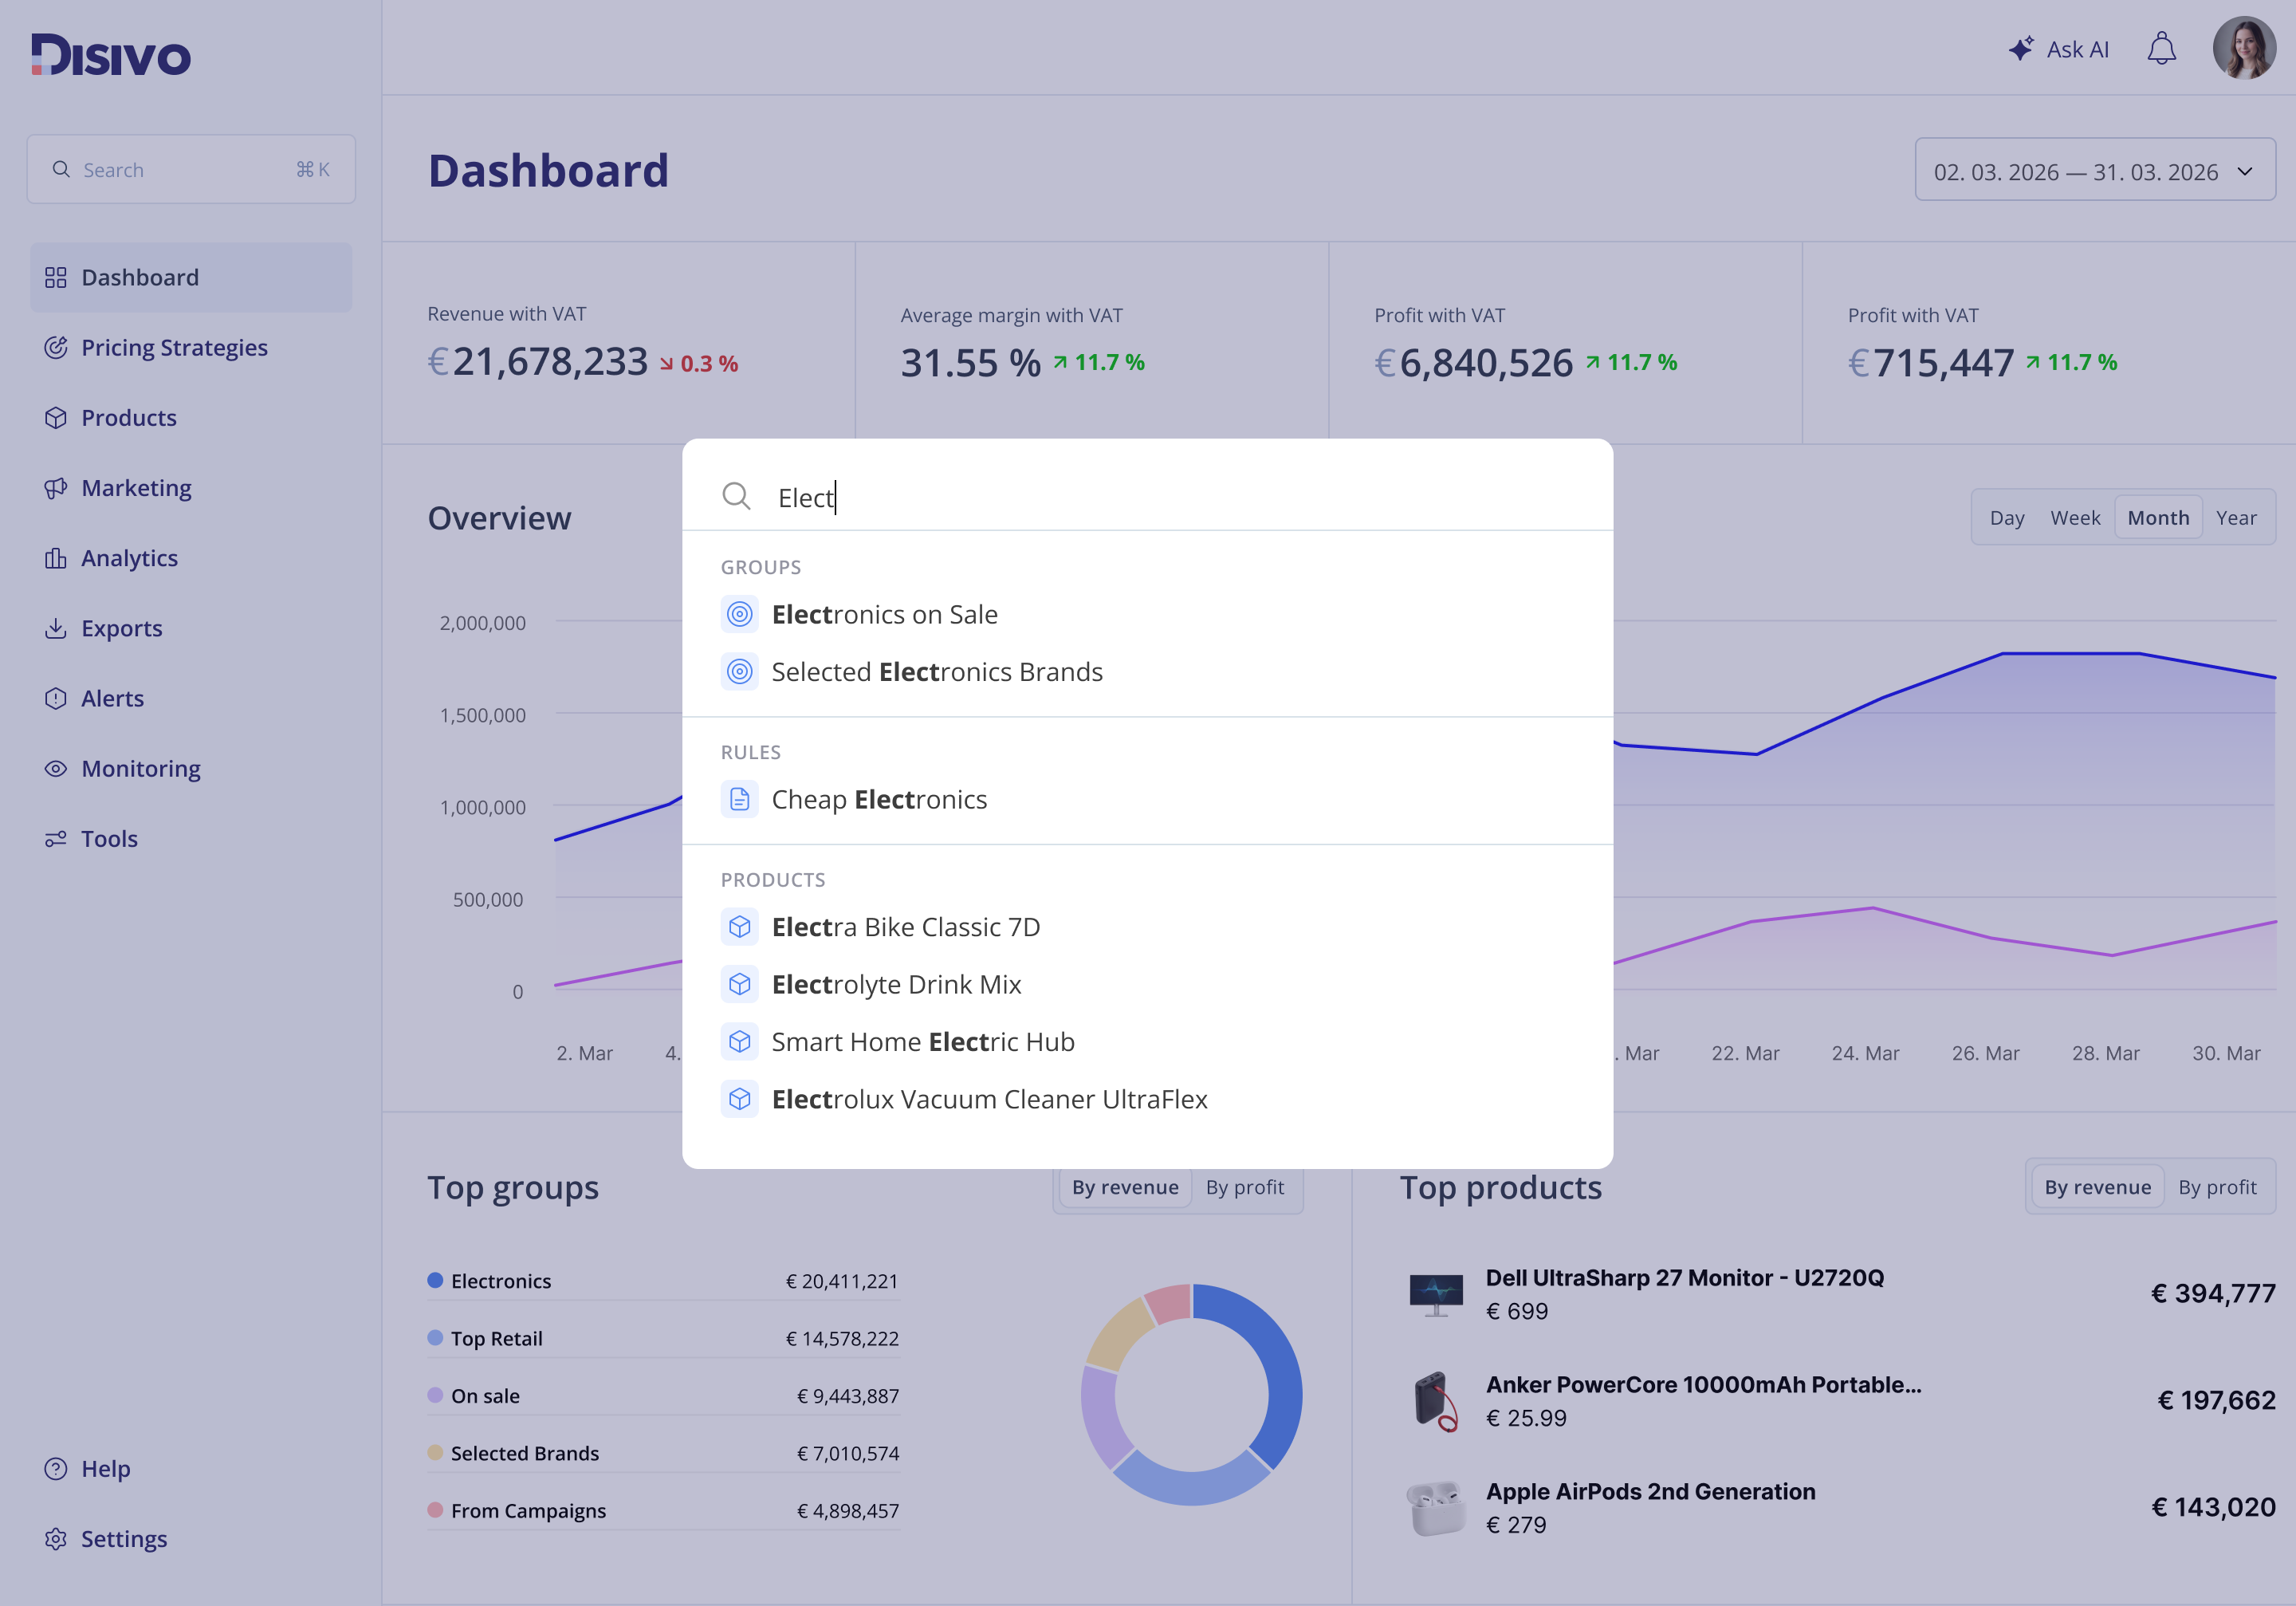Screen dimensions: 2296x1606
Task: Click the Ask AI sparkle icon
Action: pos(2021,48)
